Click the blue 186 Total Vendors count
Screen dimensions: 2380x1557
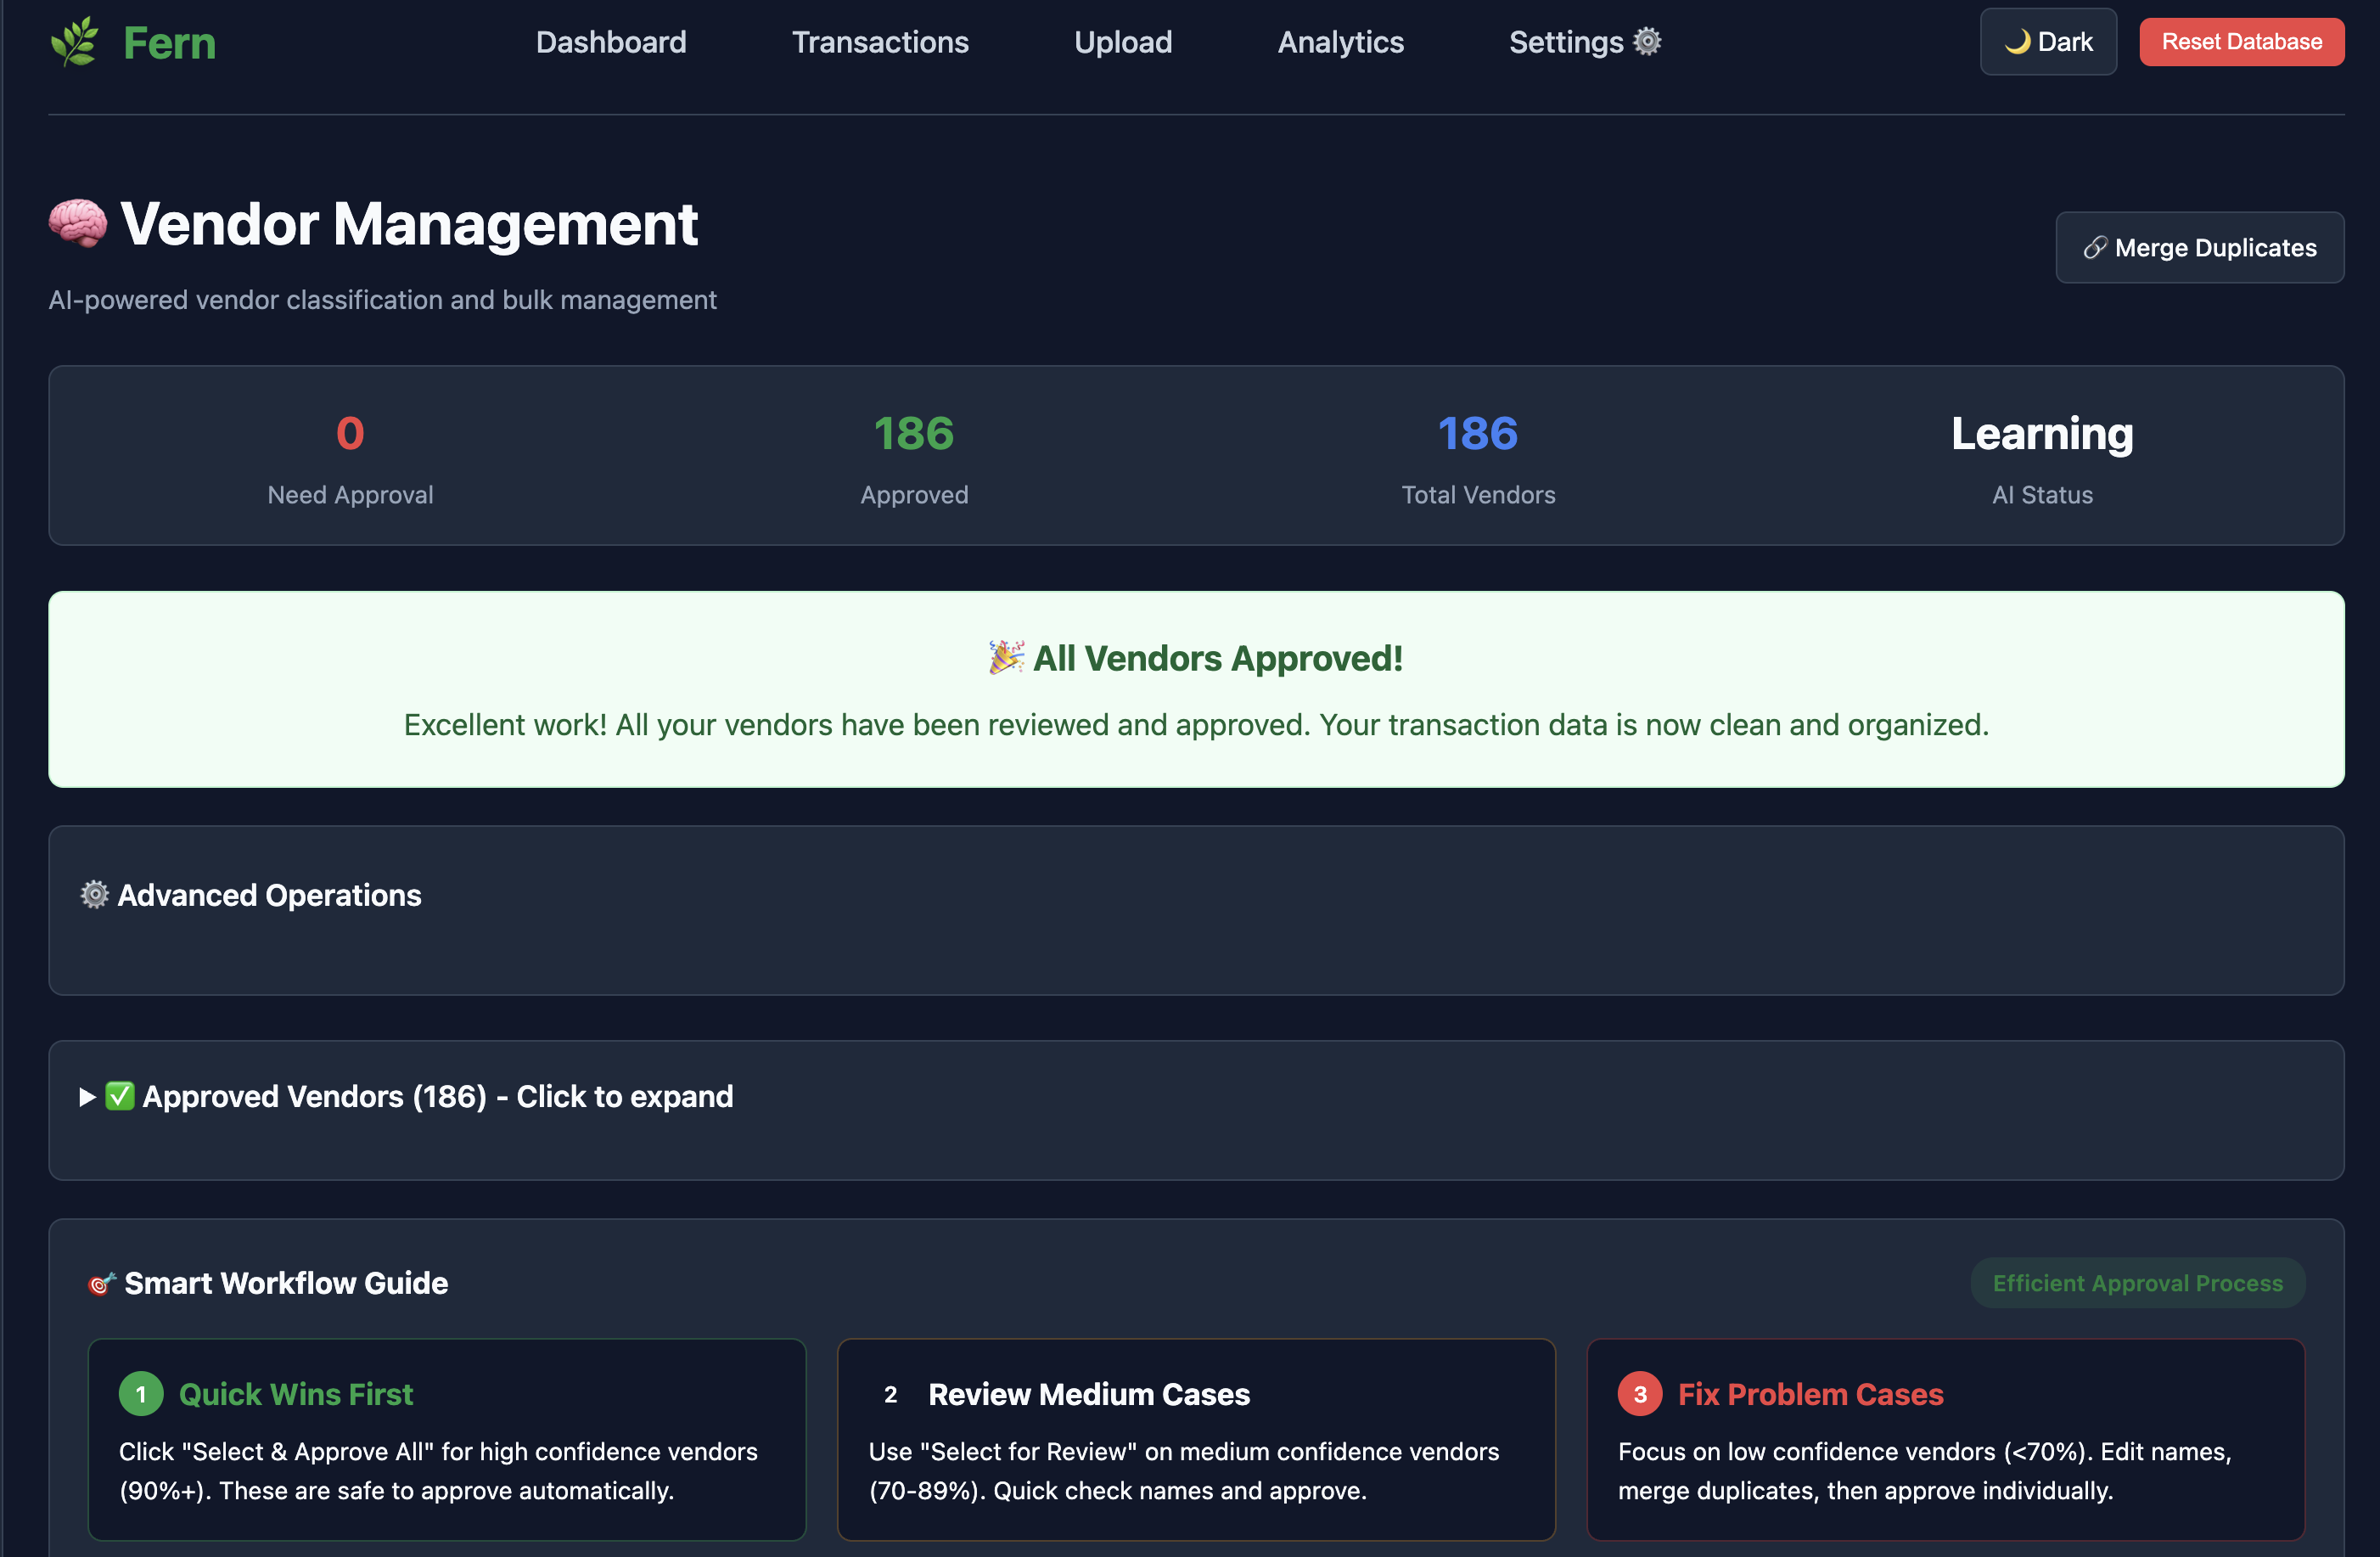point(1478,433)
